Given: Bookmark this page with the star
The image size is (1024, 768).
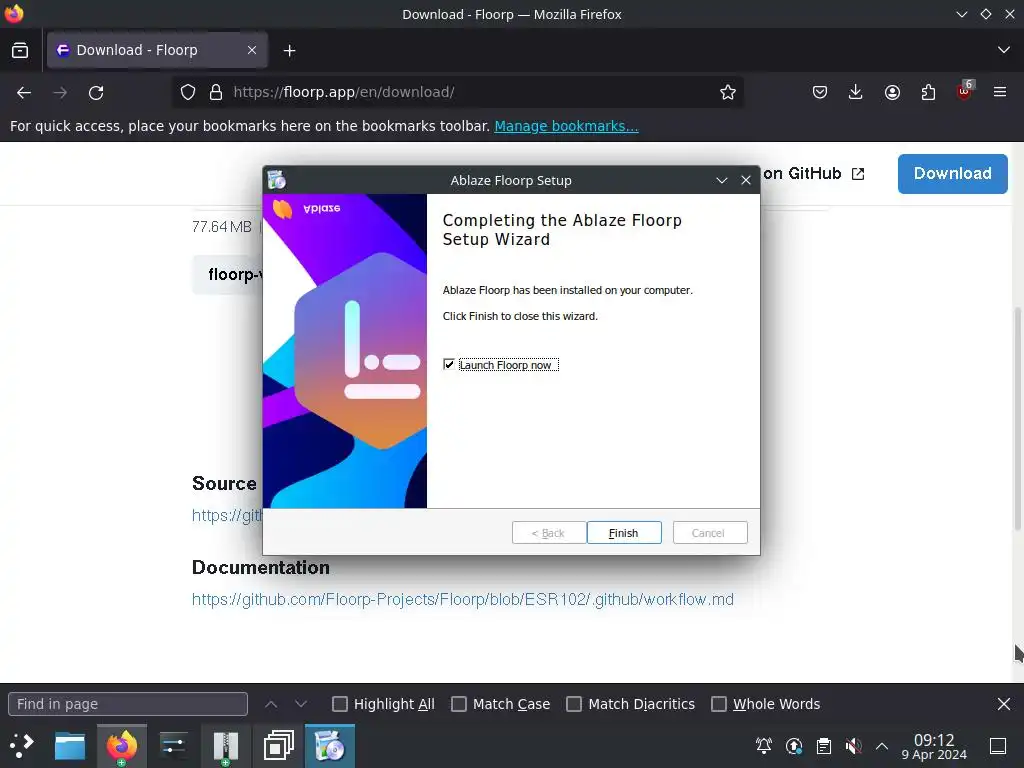Looking at the screenshot, I should pos(728,93).
